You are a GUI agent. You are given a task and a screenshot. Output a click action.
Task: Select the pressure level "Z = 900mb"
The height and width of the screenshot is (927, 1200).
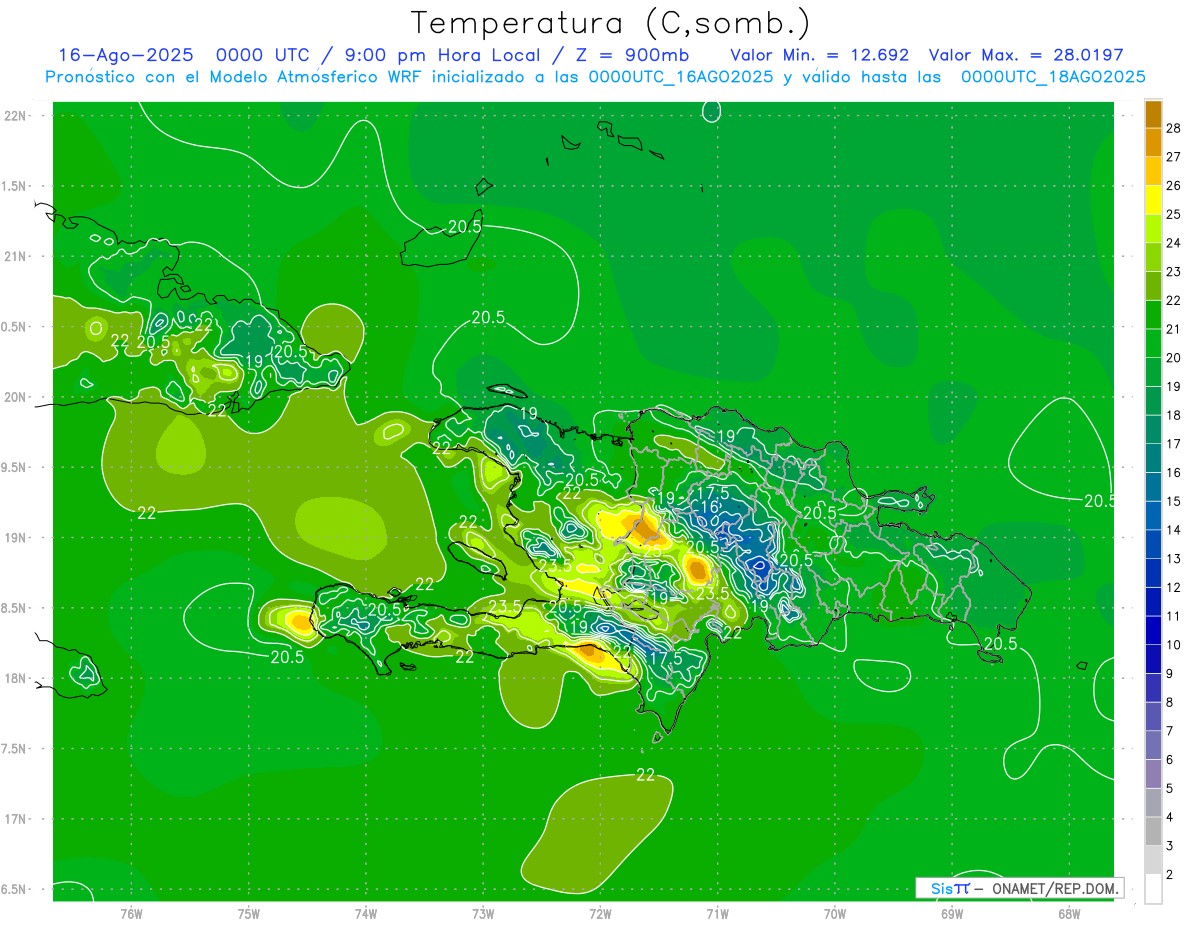(x=634, y=55)
